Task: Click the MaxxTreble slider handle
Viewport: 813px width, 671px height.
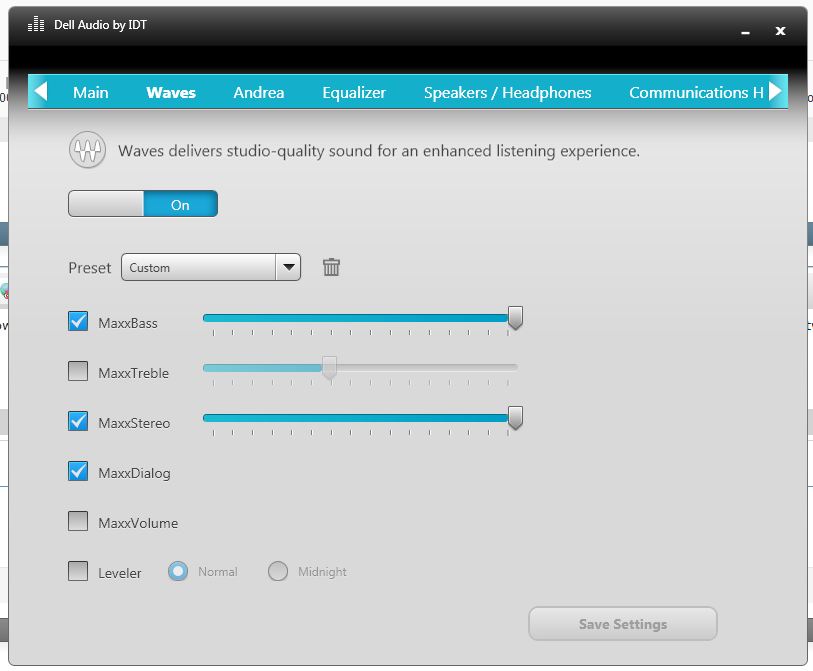Action: point(329,367)
